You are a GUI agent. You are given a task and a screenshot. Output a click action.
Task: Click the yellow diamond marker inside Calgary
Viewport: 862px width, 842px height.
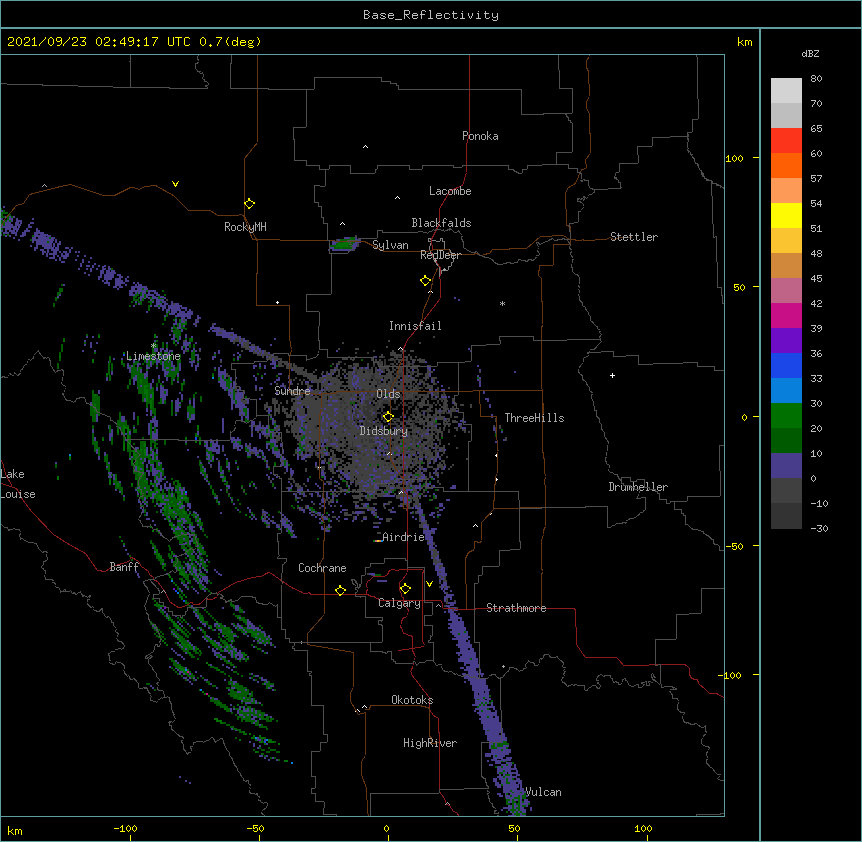[x=405, y=589]
